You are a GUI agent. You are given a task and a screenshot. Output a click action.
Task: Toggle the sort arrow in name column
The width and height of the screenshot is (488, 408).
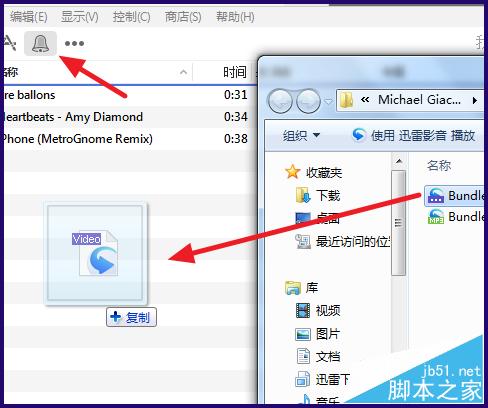(183, 72)
